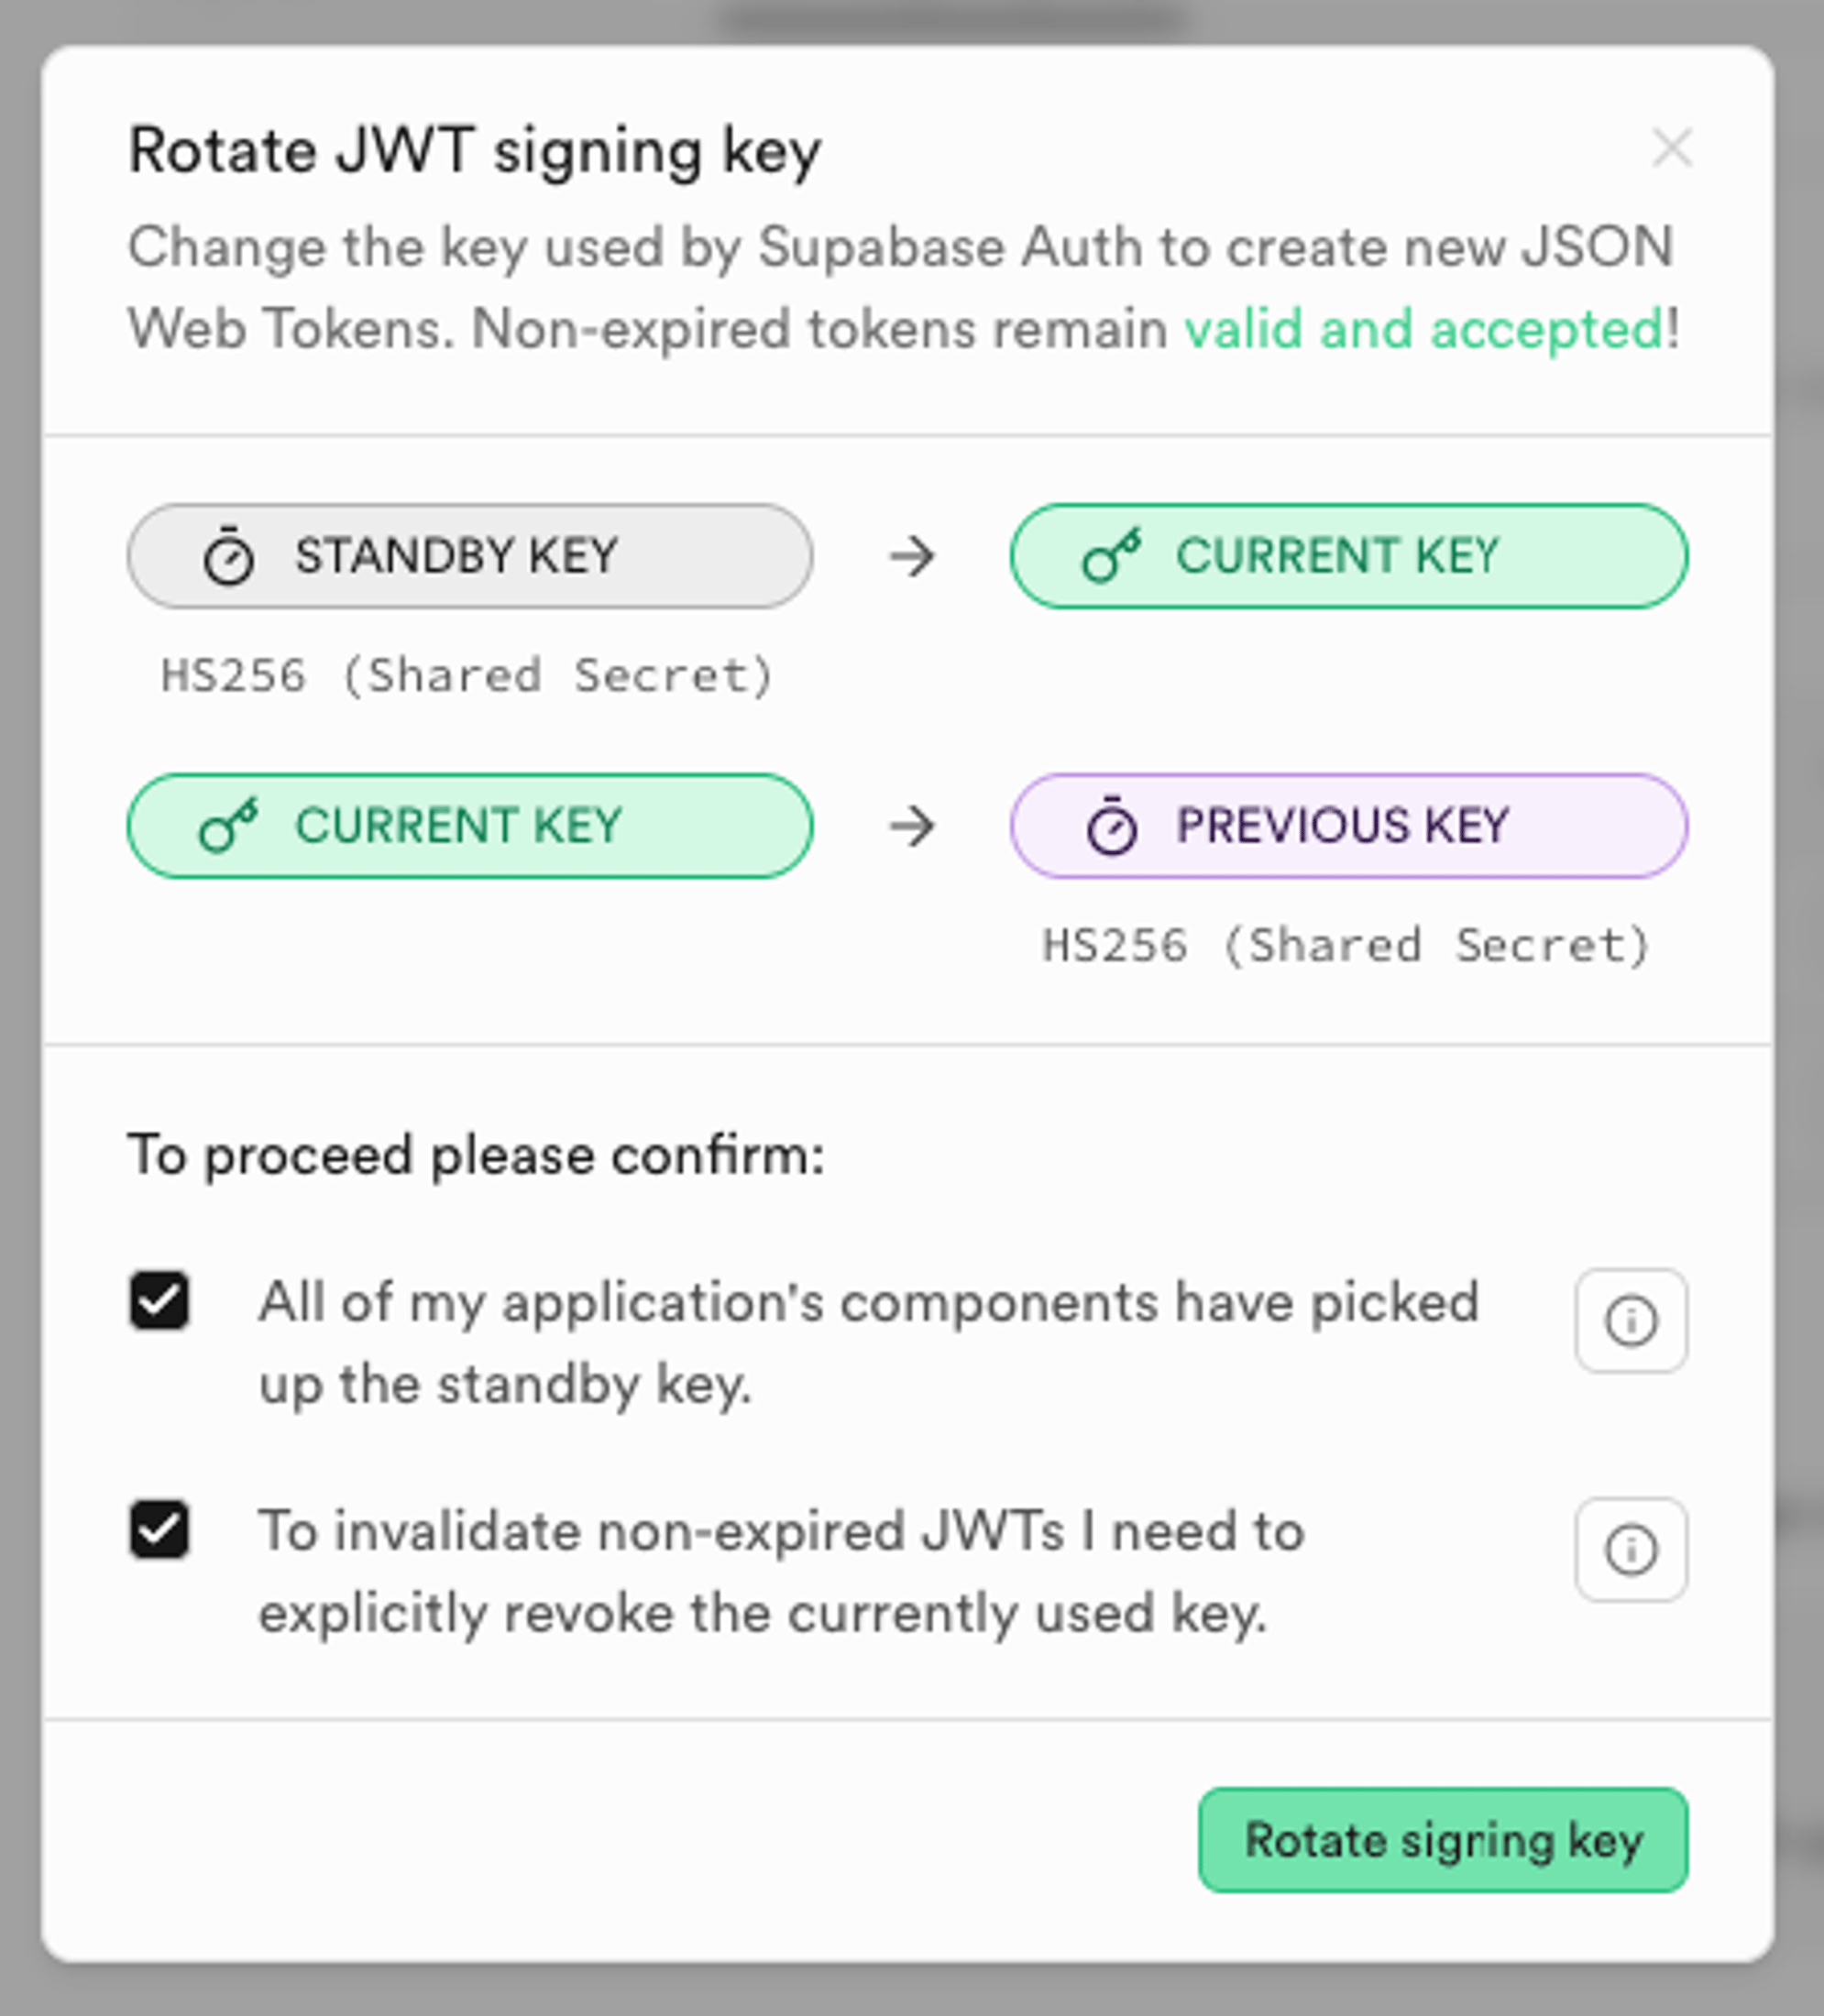Viewport: 1824px width, 2016px height.
Task: Click the key icon on the bottom Current Key badge
Action: point(229,826)
